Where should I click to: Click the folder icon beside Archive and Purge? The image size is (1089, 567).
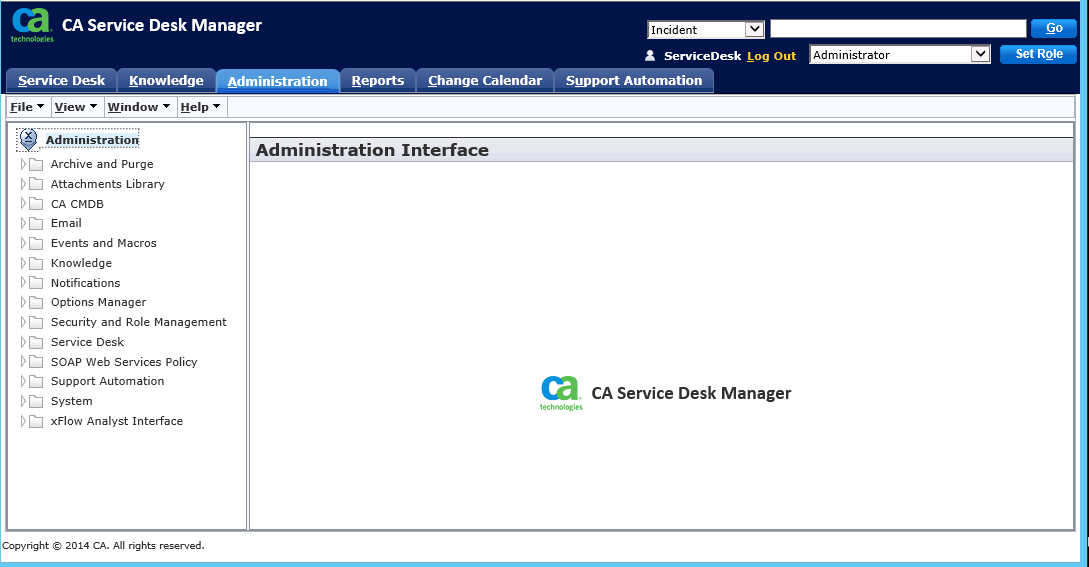(x=36, y=164)
